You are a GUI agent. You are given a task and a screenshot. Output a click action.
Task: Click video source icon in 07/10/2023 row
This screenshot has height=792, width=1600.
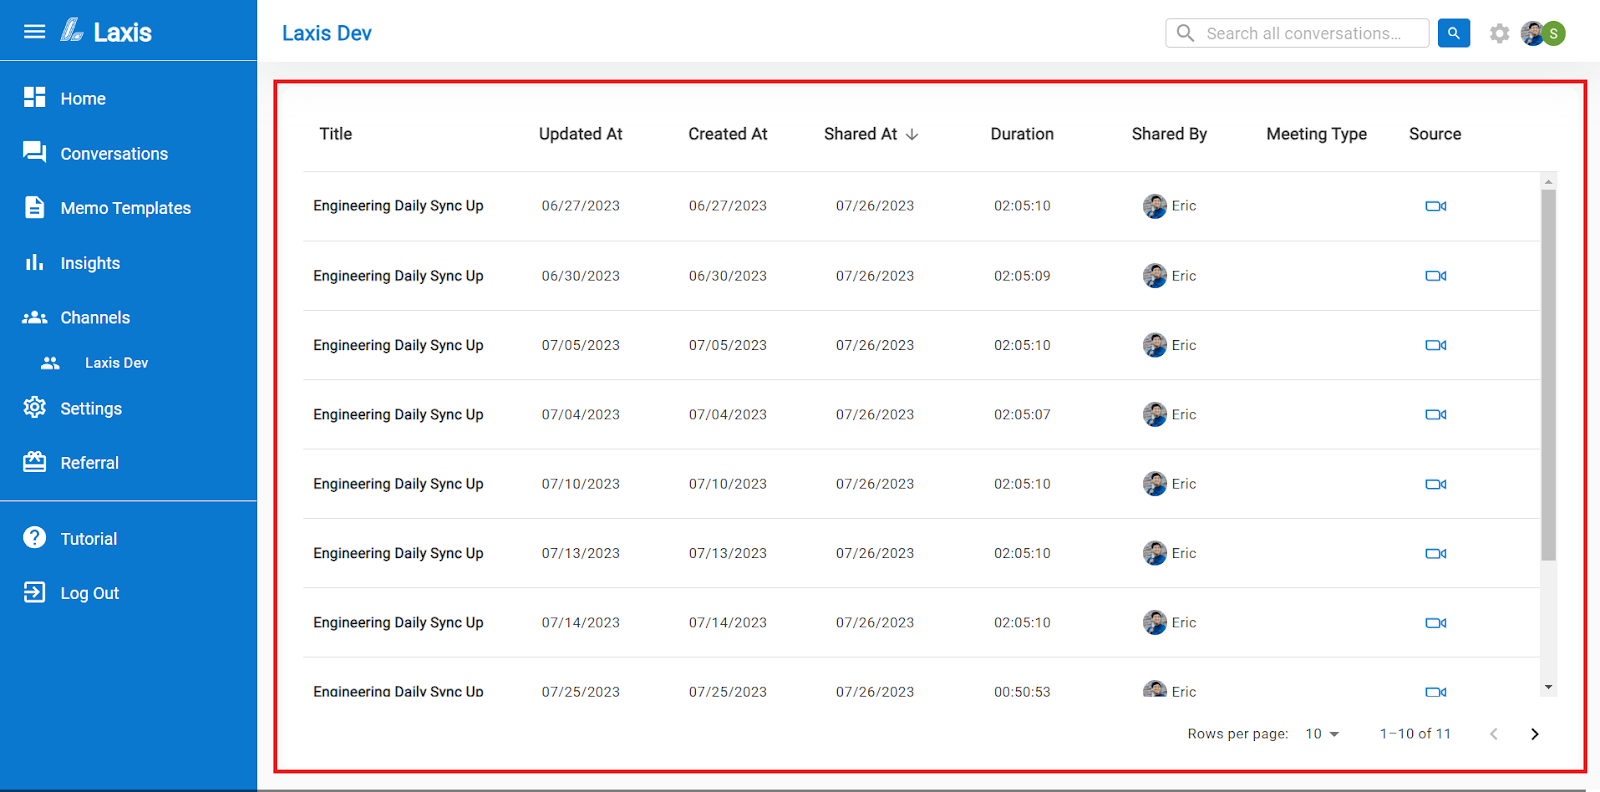(1435, 484)
